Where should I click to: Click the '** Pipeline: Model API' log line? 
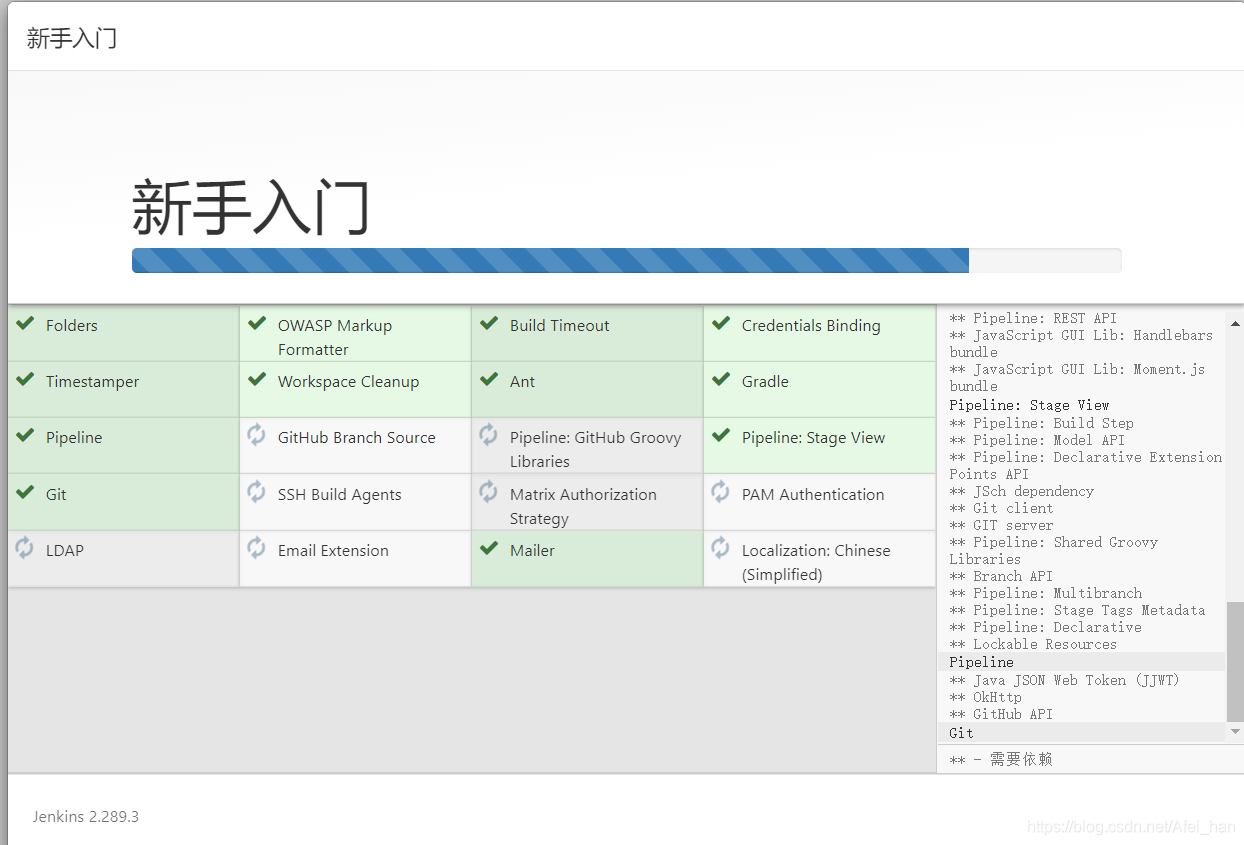point(1037,440)
